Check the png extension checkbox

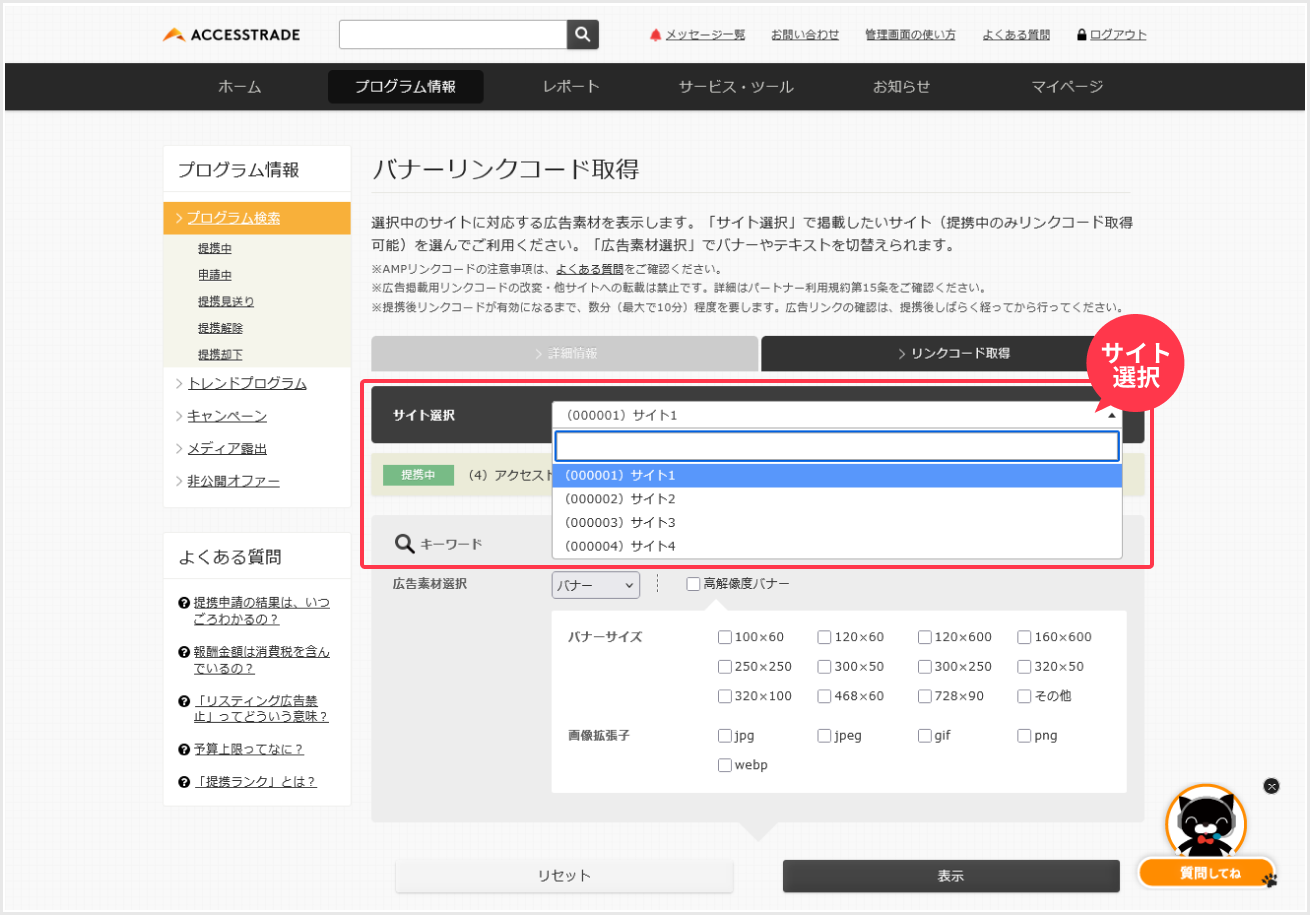(x=1025, y=736)
